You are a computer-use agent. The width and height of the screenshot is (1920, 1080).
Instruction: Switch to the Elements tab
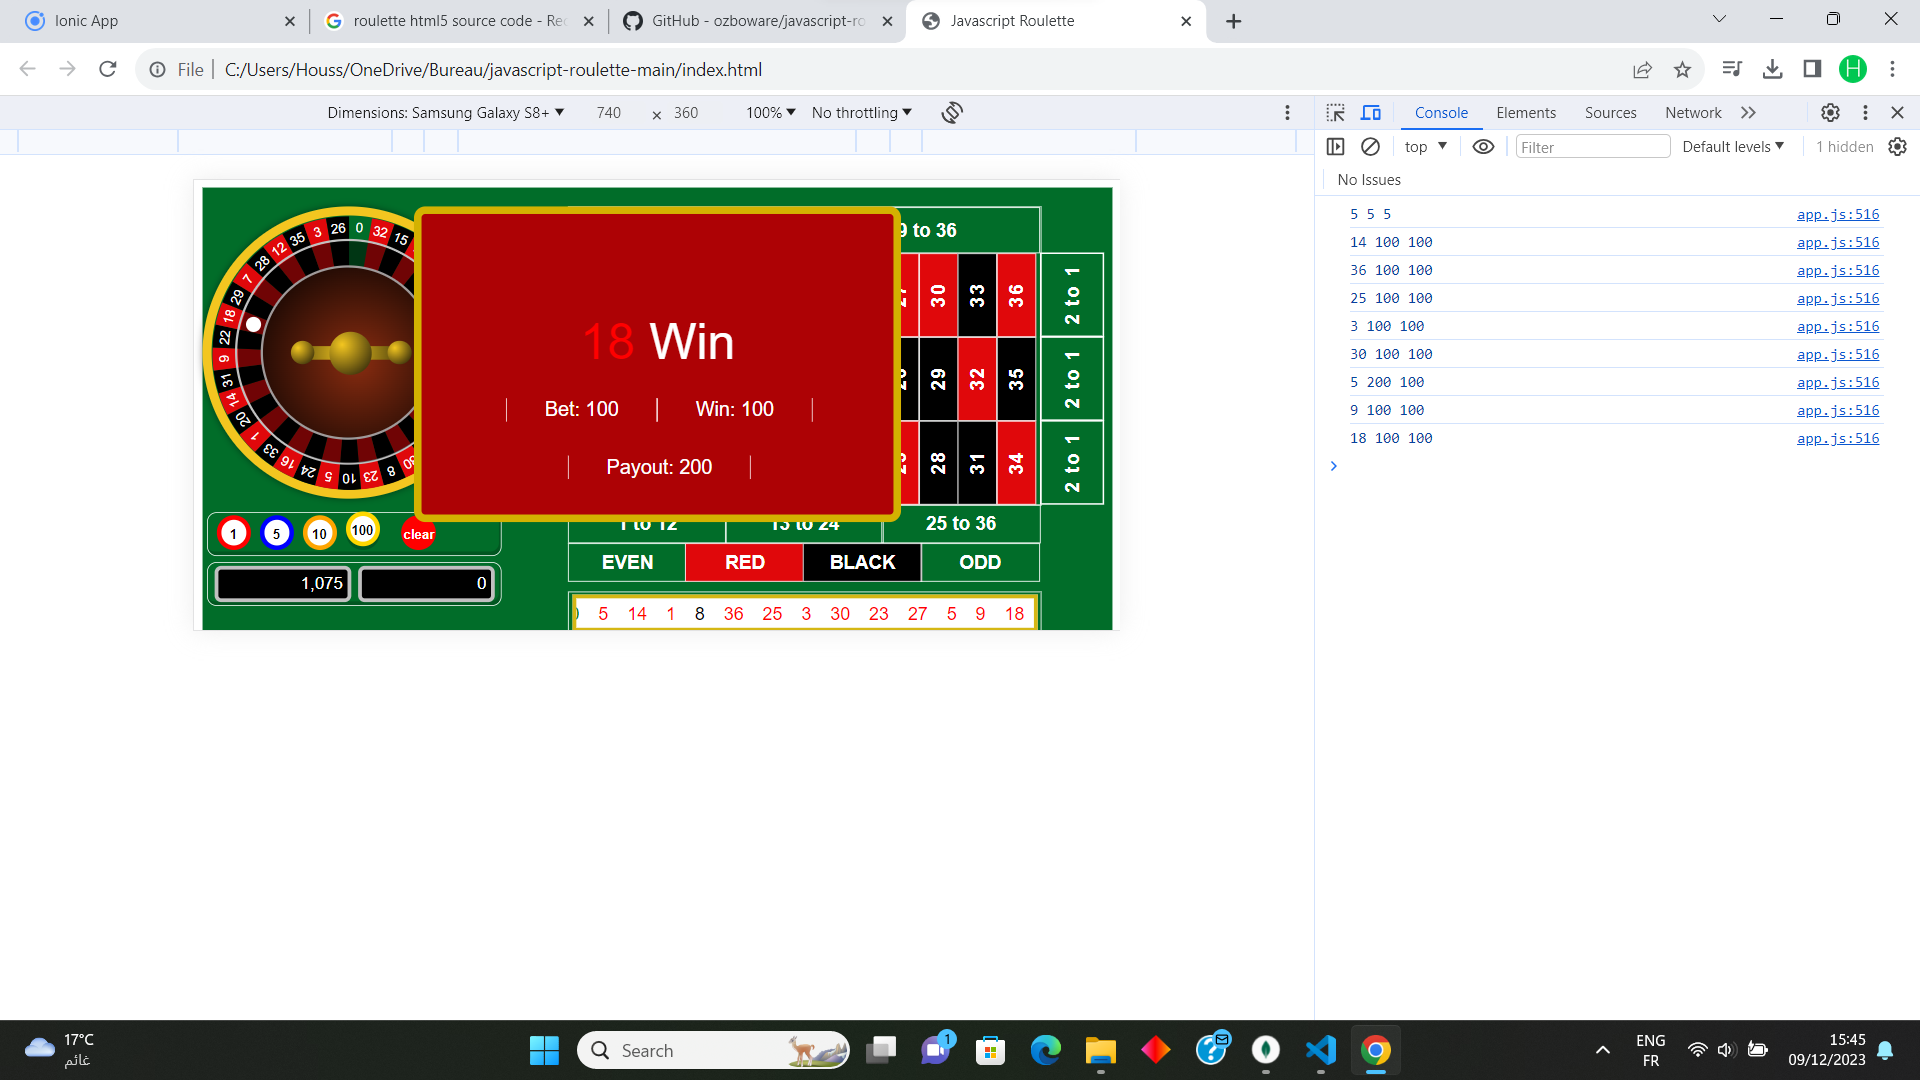point(1525,113)
